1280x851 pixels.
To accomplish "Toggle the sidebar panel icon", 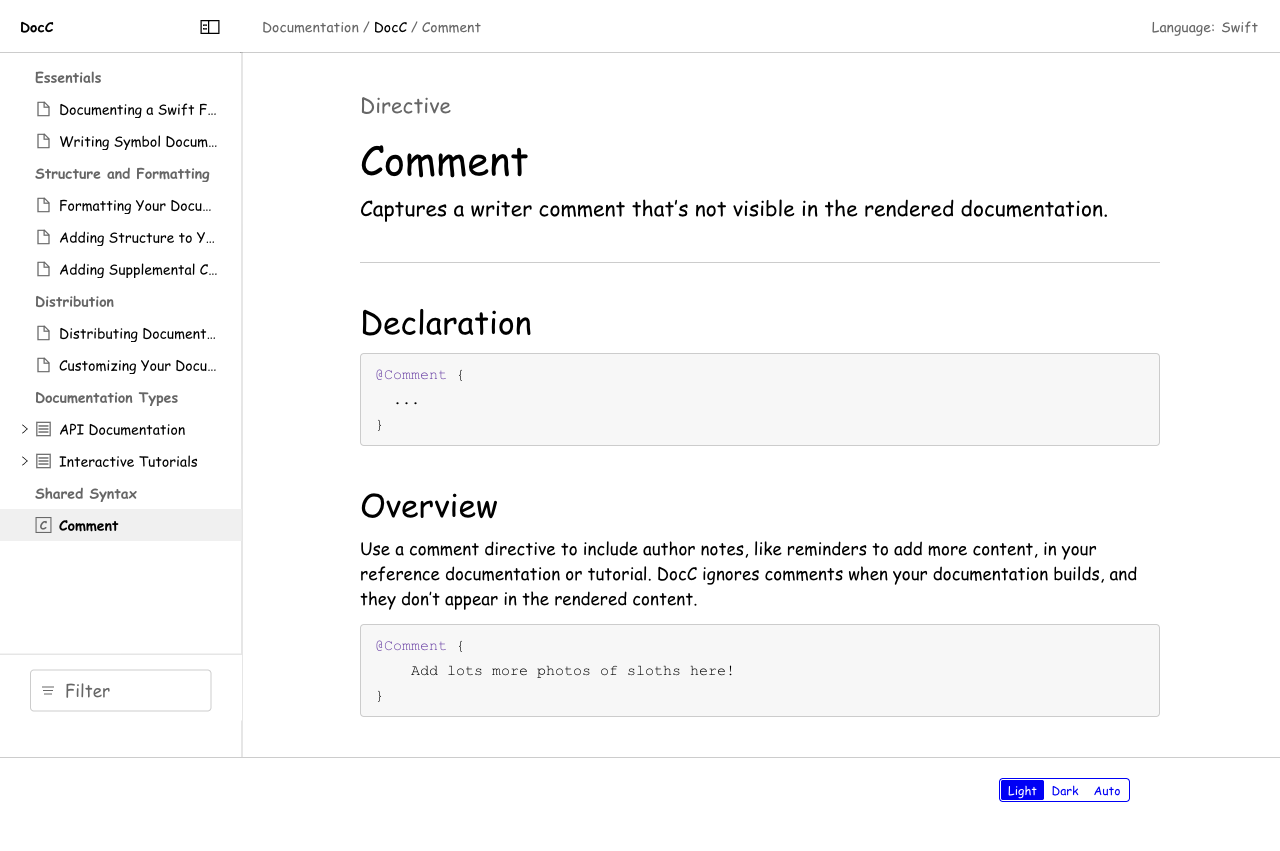I will click(210, 27).
